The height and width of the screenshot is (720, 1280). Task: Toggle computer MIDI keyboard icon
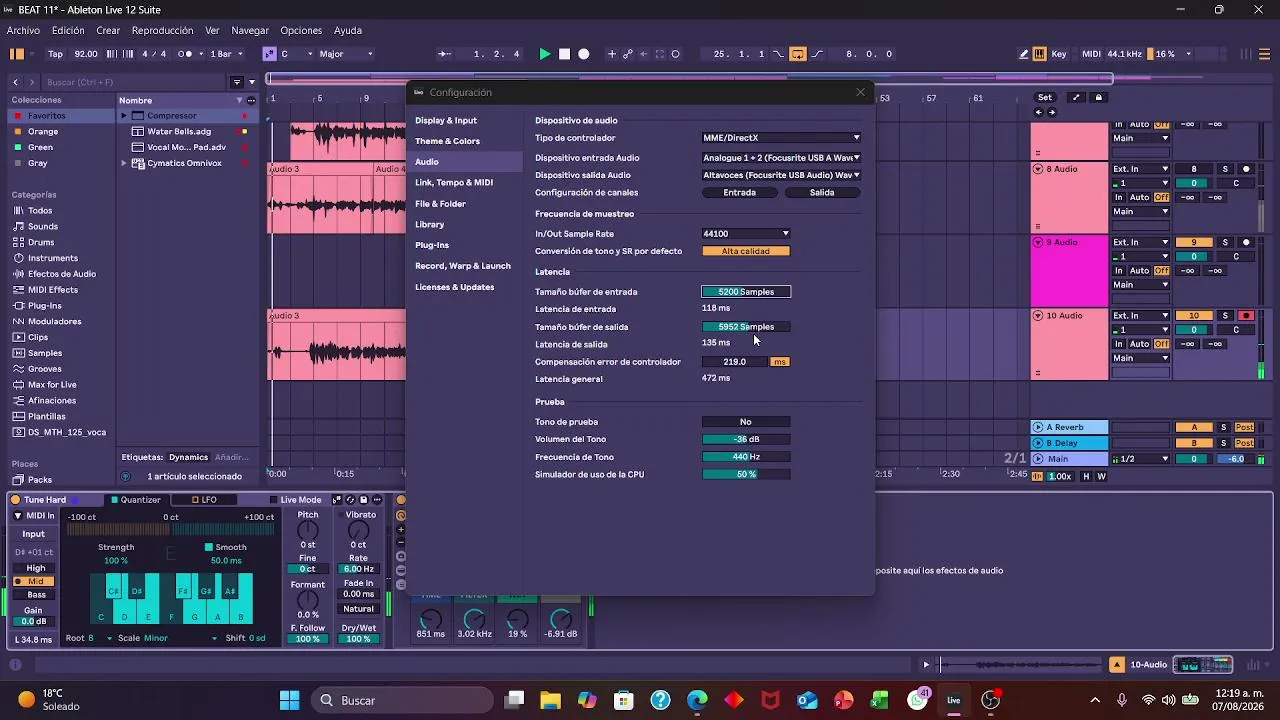pos(1040,54)
